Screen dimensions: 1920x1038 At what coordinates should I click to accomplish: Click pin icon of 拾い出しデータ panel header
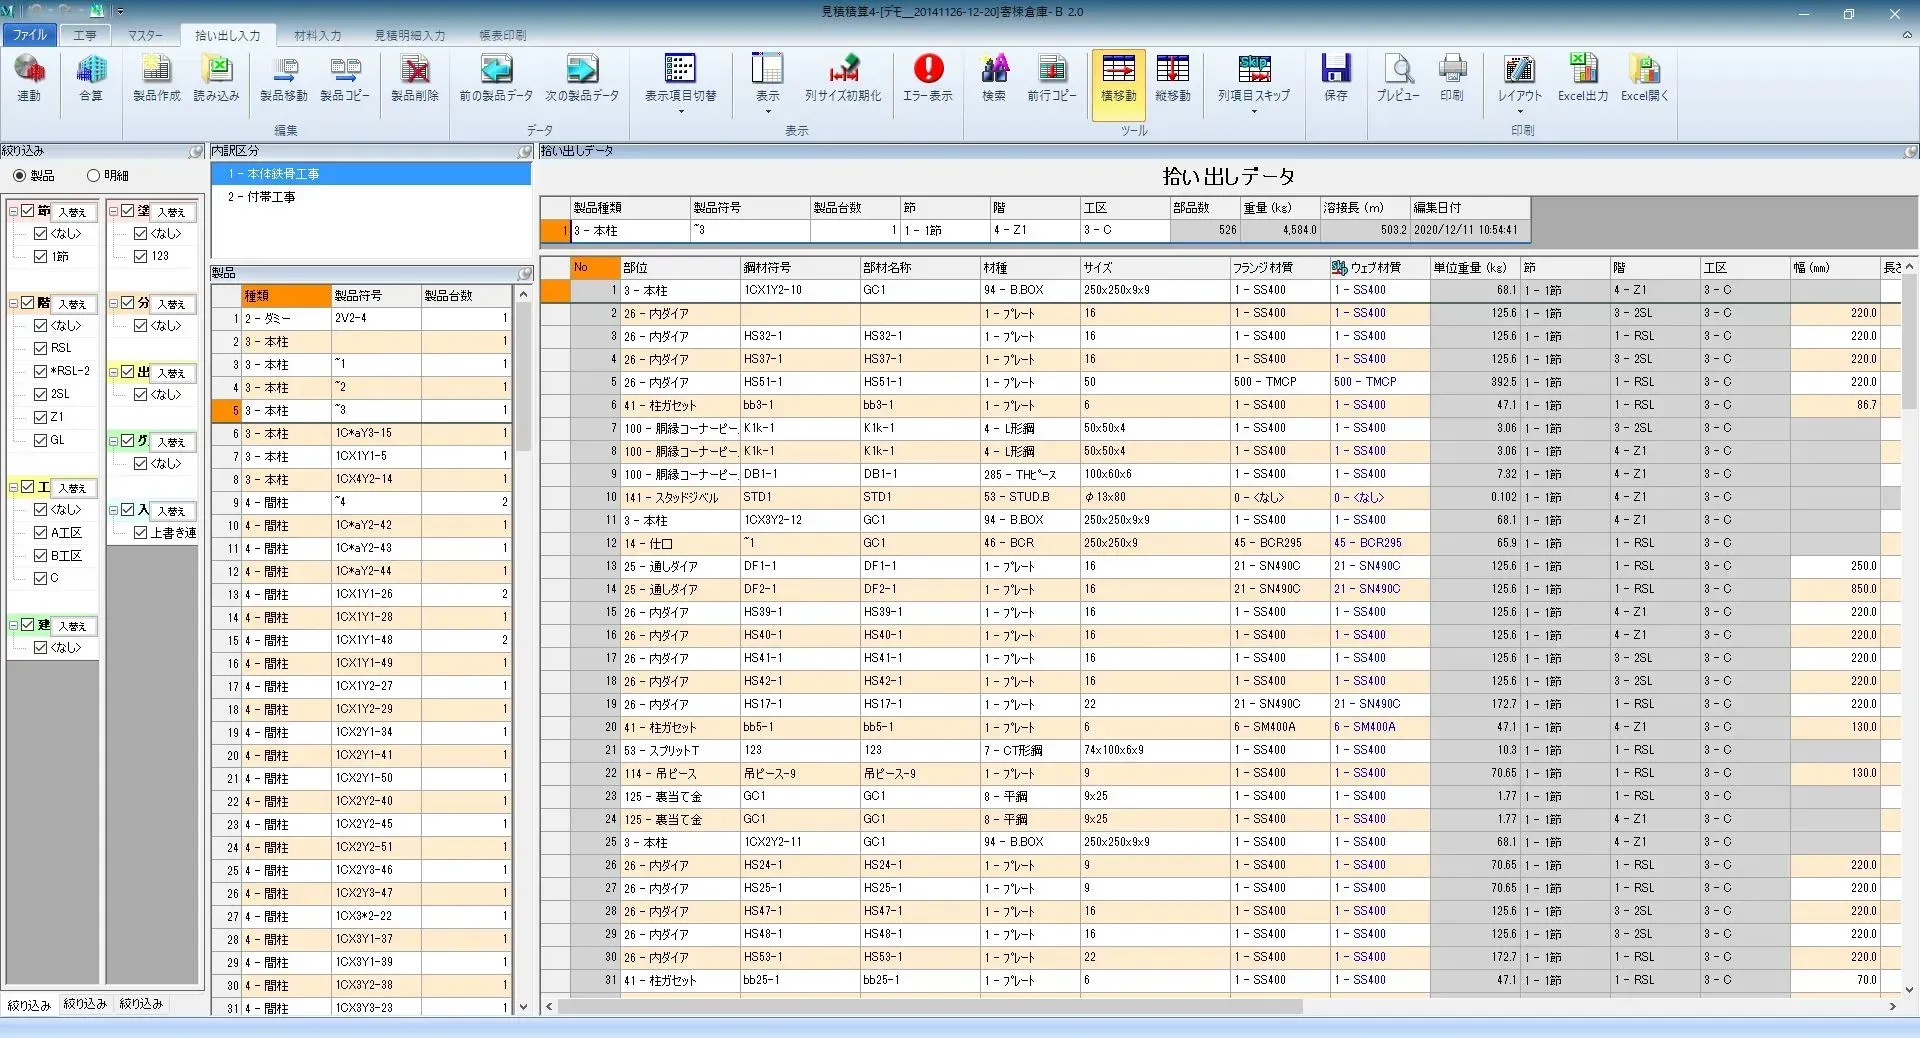[x=1910, y=151]
